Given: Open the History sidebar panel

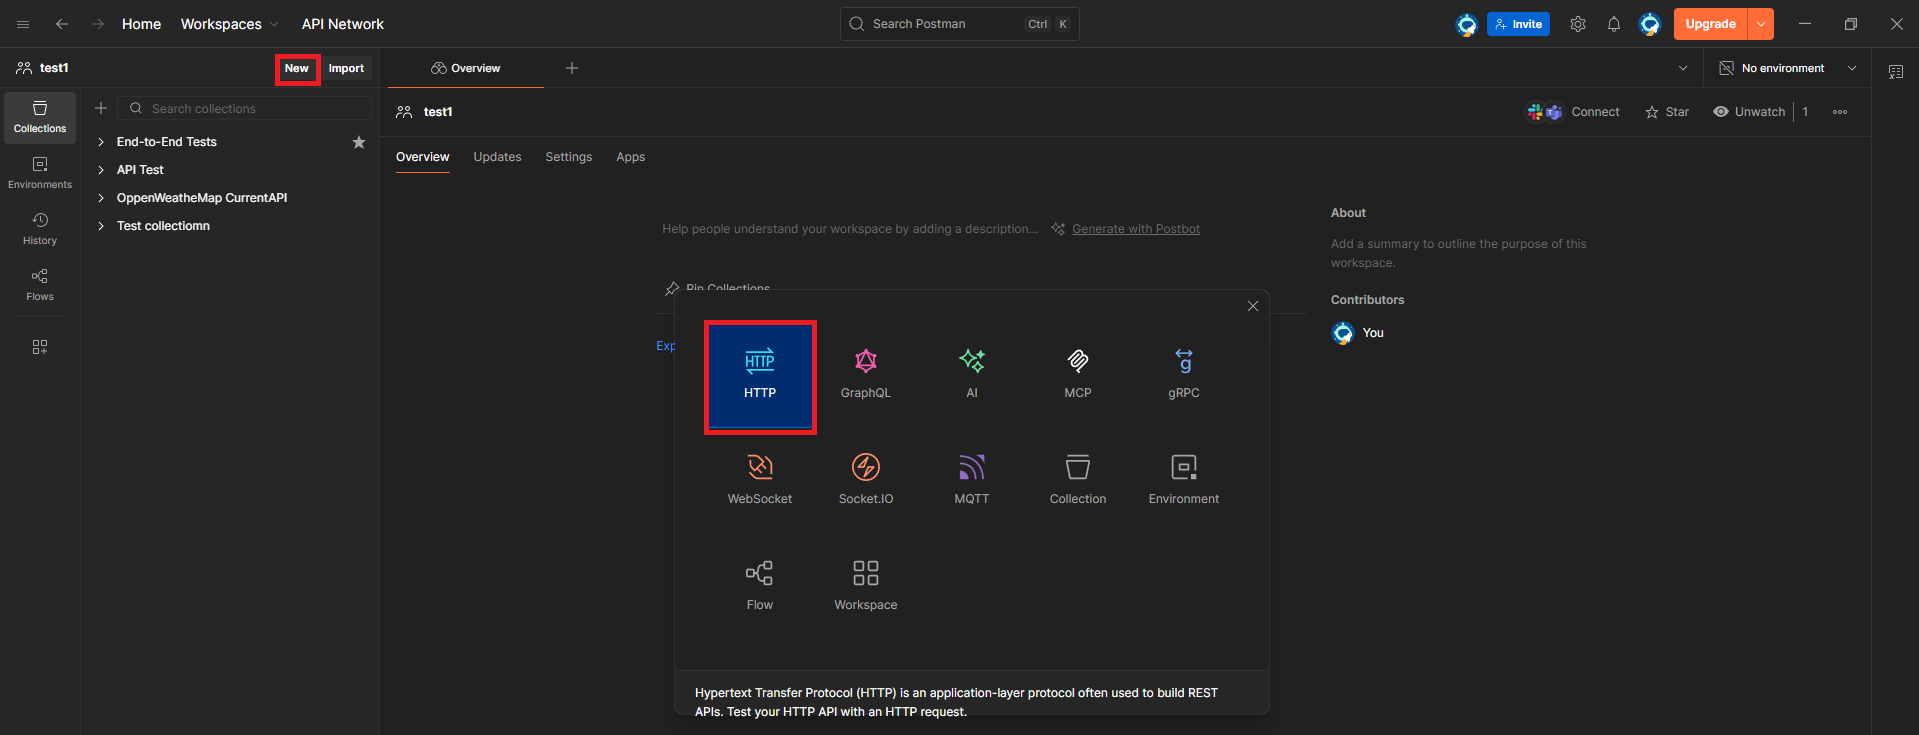Looking at the screenshot, I should [40, 228].
